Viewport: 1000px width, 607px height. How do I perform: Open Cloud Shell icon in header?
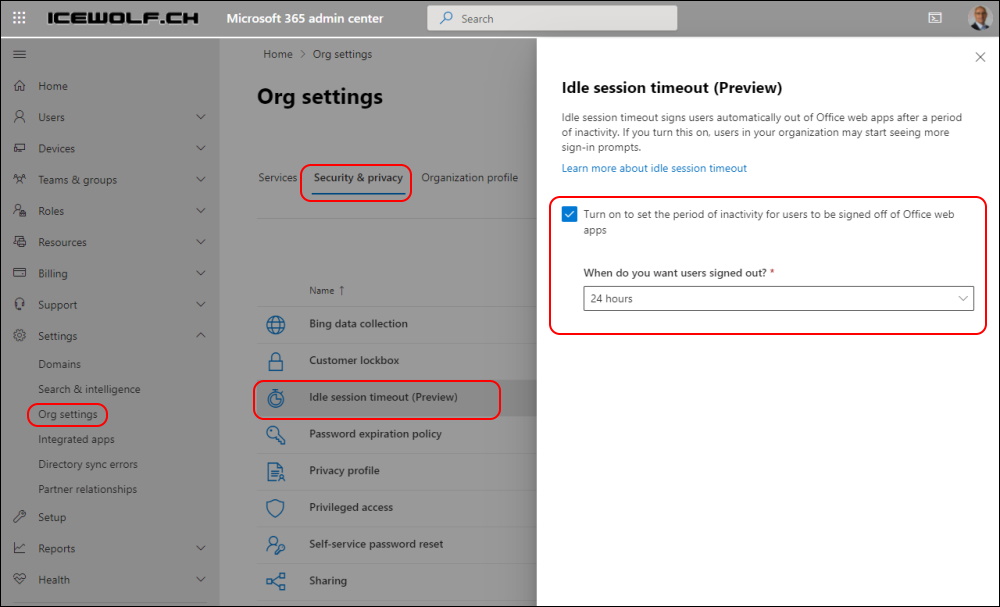(935, 18)
